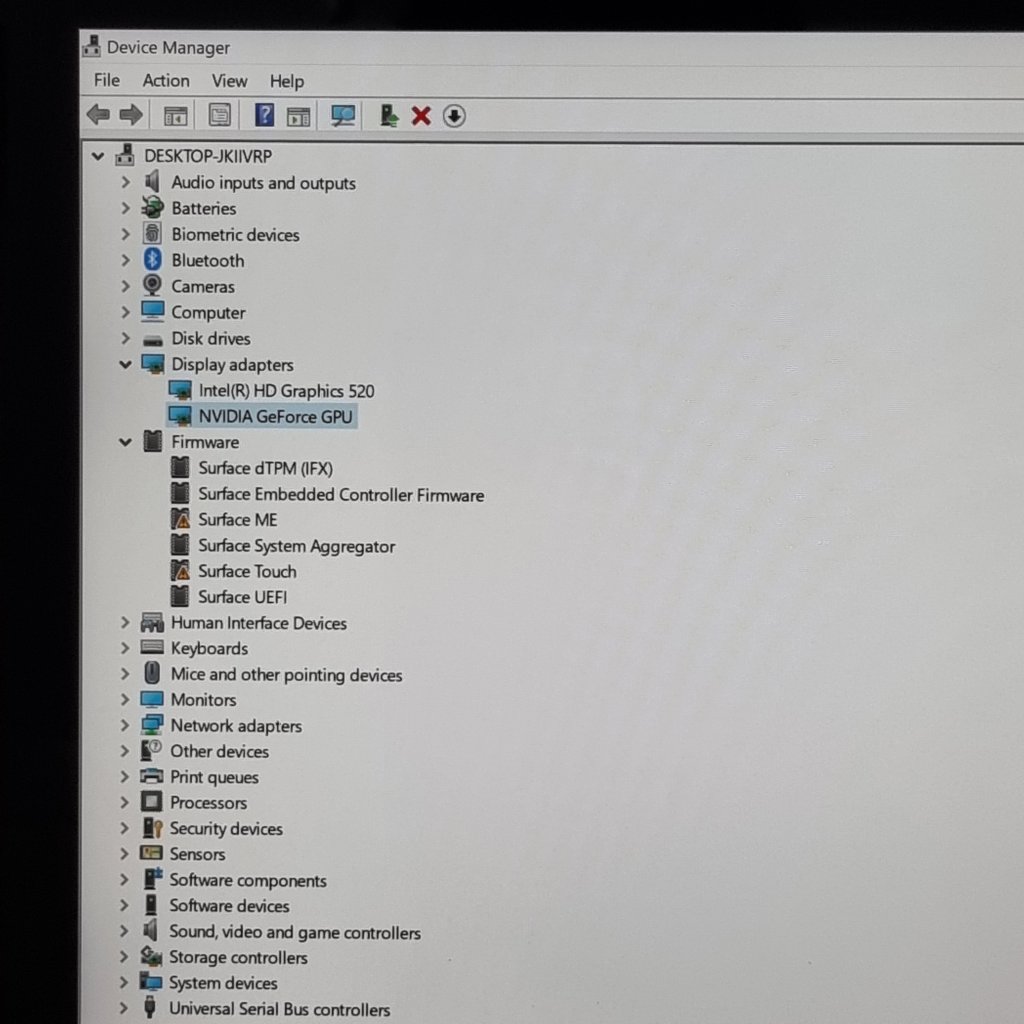Screen dimensions: 1024x1024
Task: Expand the System devices category
Action: click(x=124, y=982)
